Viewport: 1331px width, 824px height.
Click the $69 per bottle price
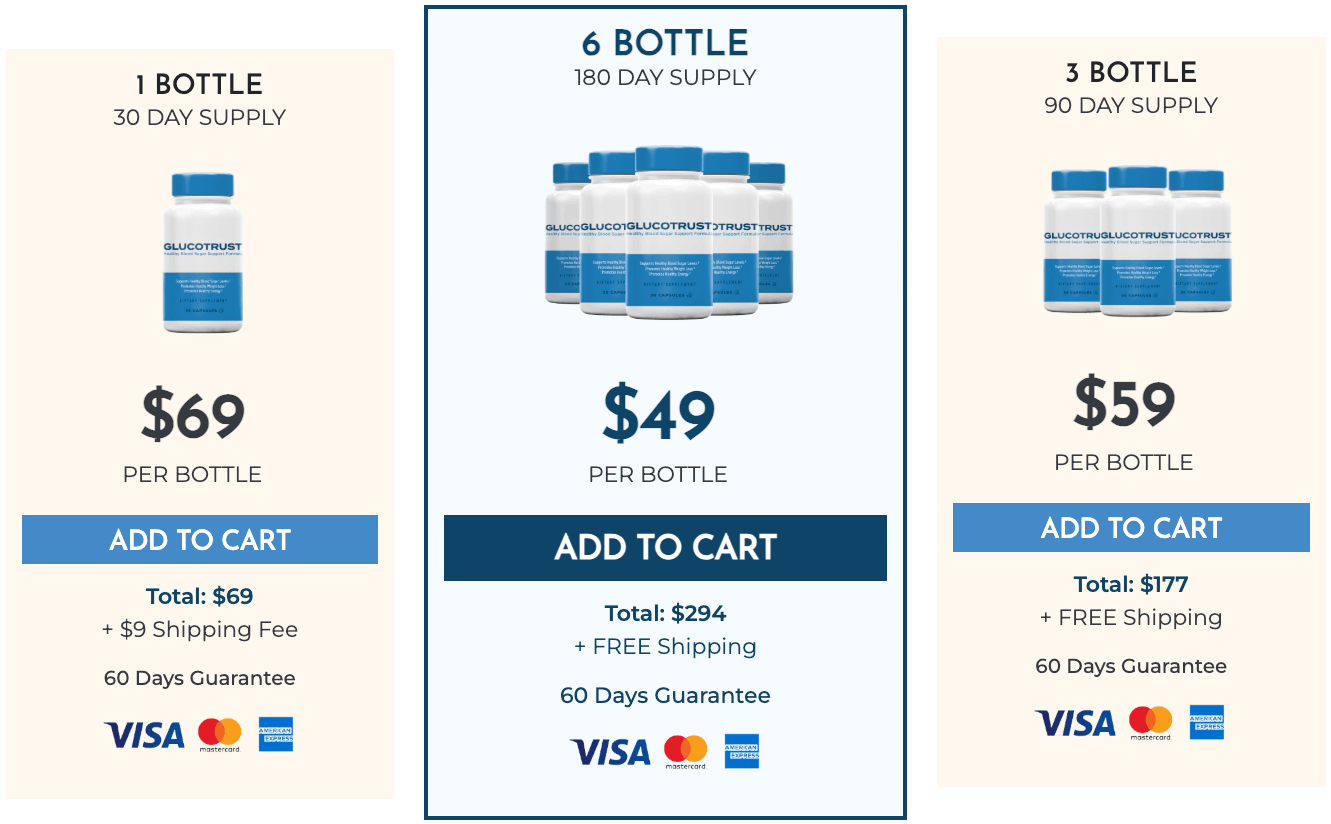coord(193,415)
